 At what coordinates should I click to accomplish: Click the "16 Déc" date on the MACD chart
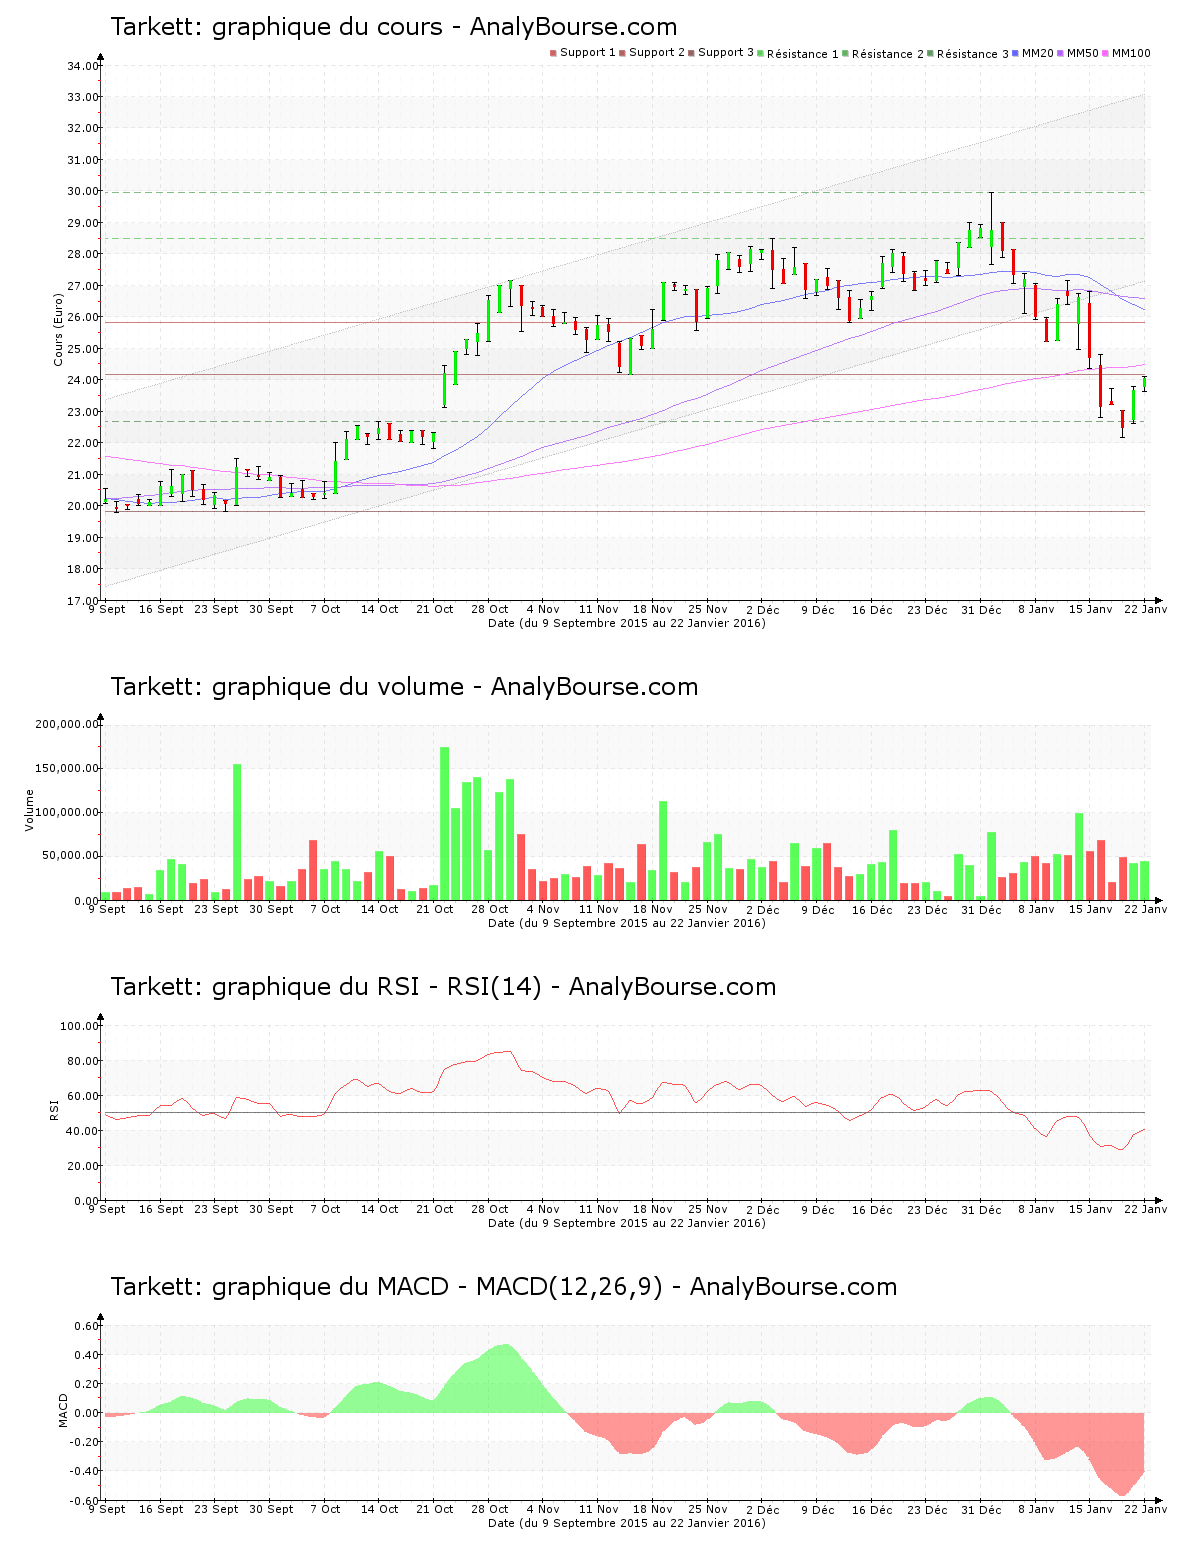872,1509
